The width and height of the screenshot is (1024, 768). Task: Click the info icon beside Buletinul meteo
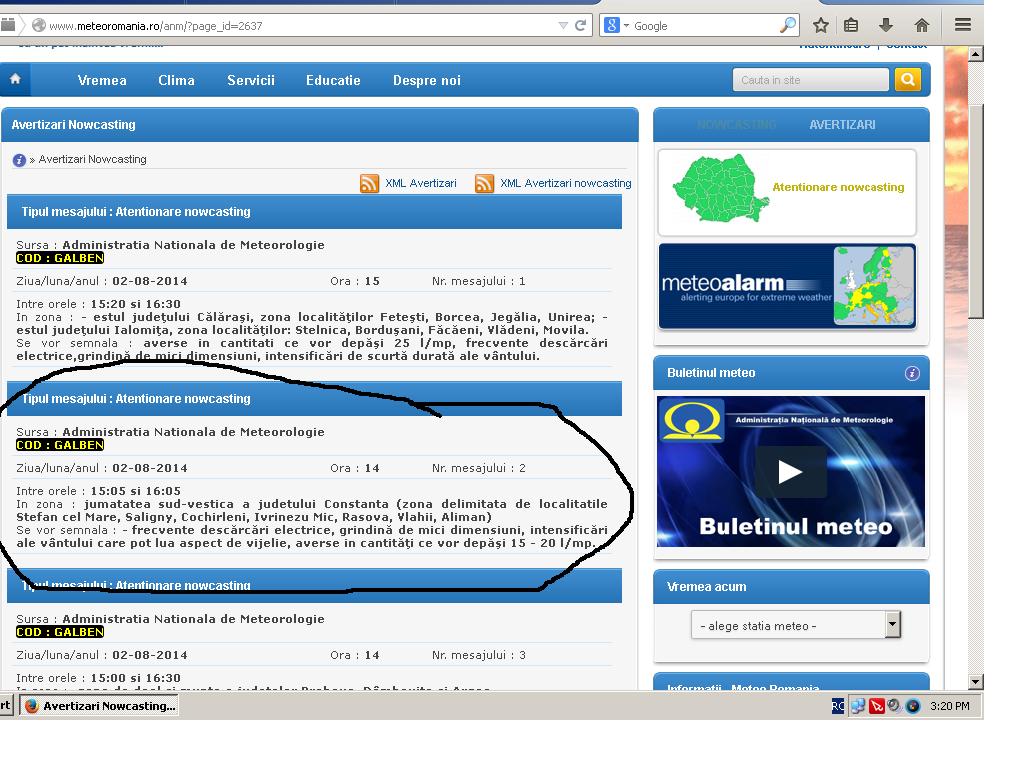tap(911, 373)
